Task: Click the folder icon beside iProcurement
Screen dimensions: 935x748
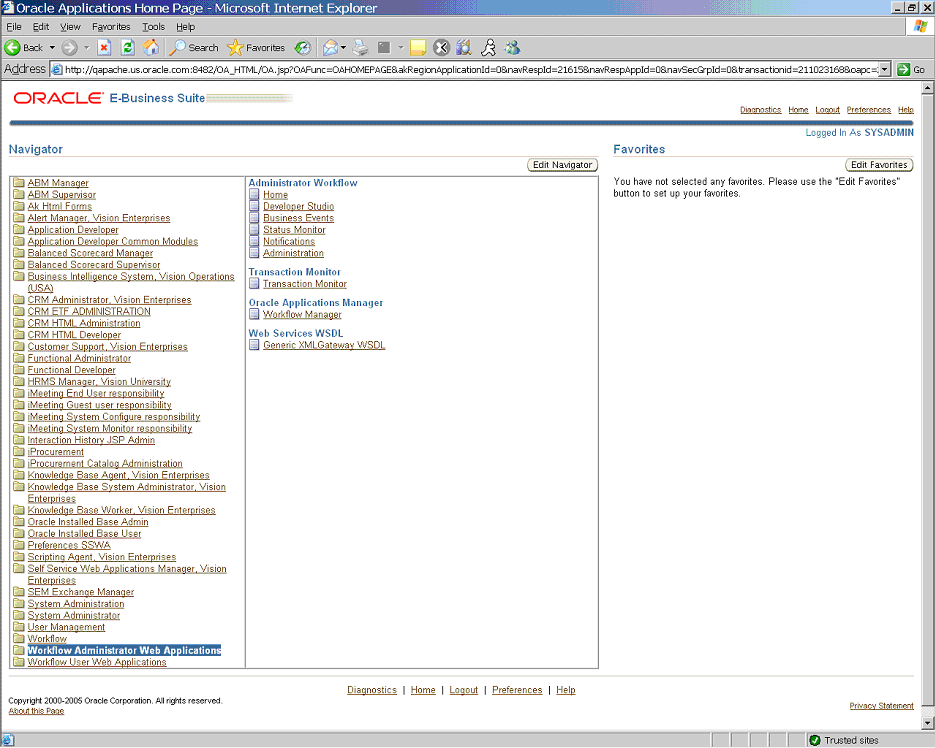Action: click(18, 452)
